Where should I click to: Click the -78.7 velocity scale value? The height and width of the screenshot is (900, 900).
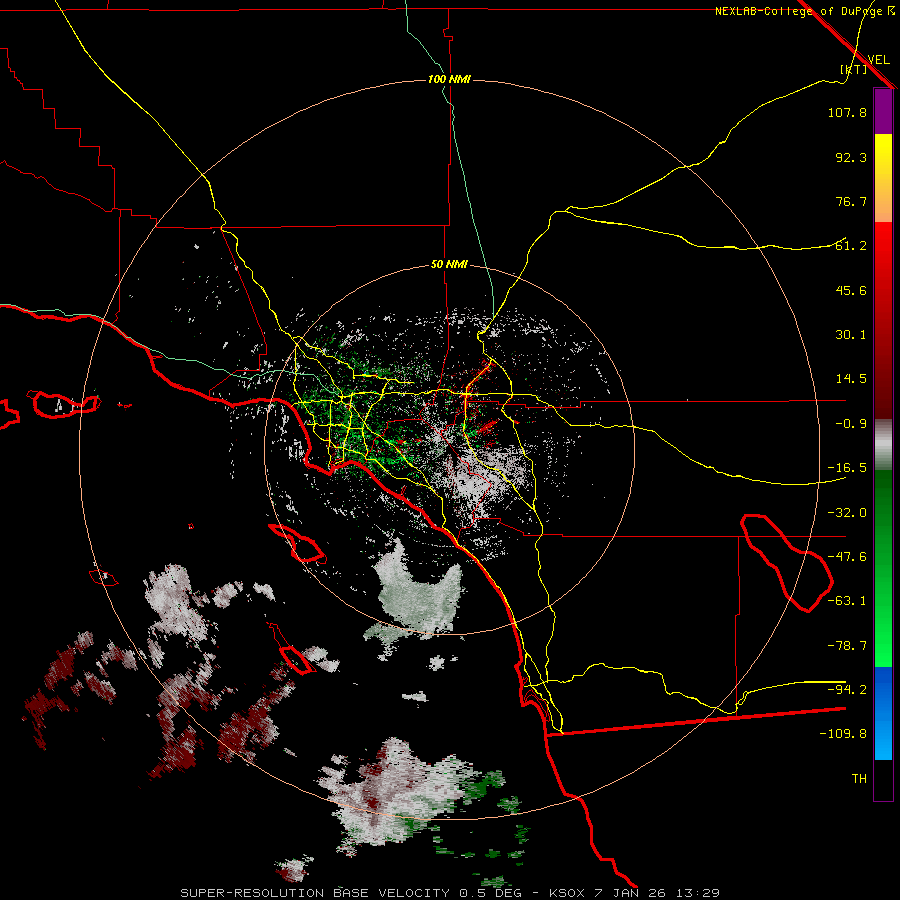[x=847, y=646]
